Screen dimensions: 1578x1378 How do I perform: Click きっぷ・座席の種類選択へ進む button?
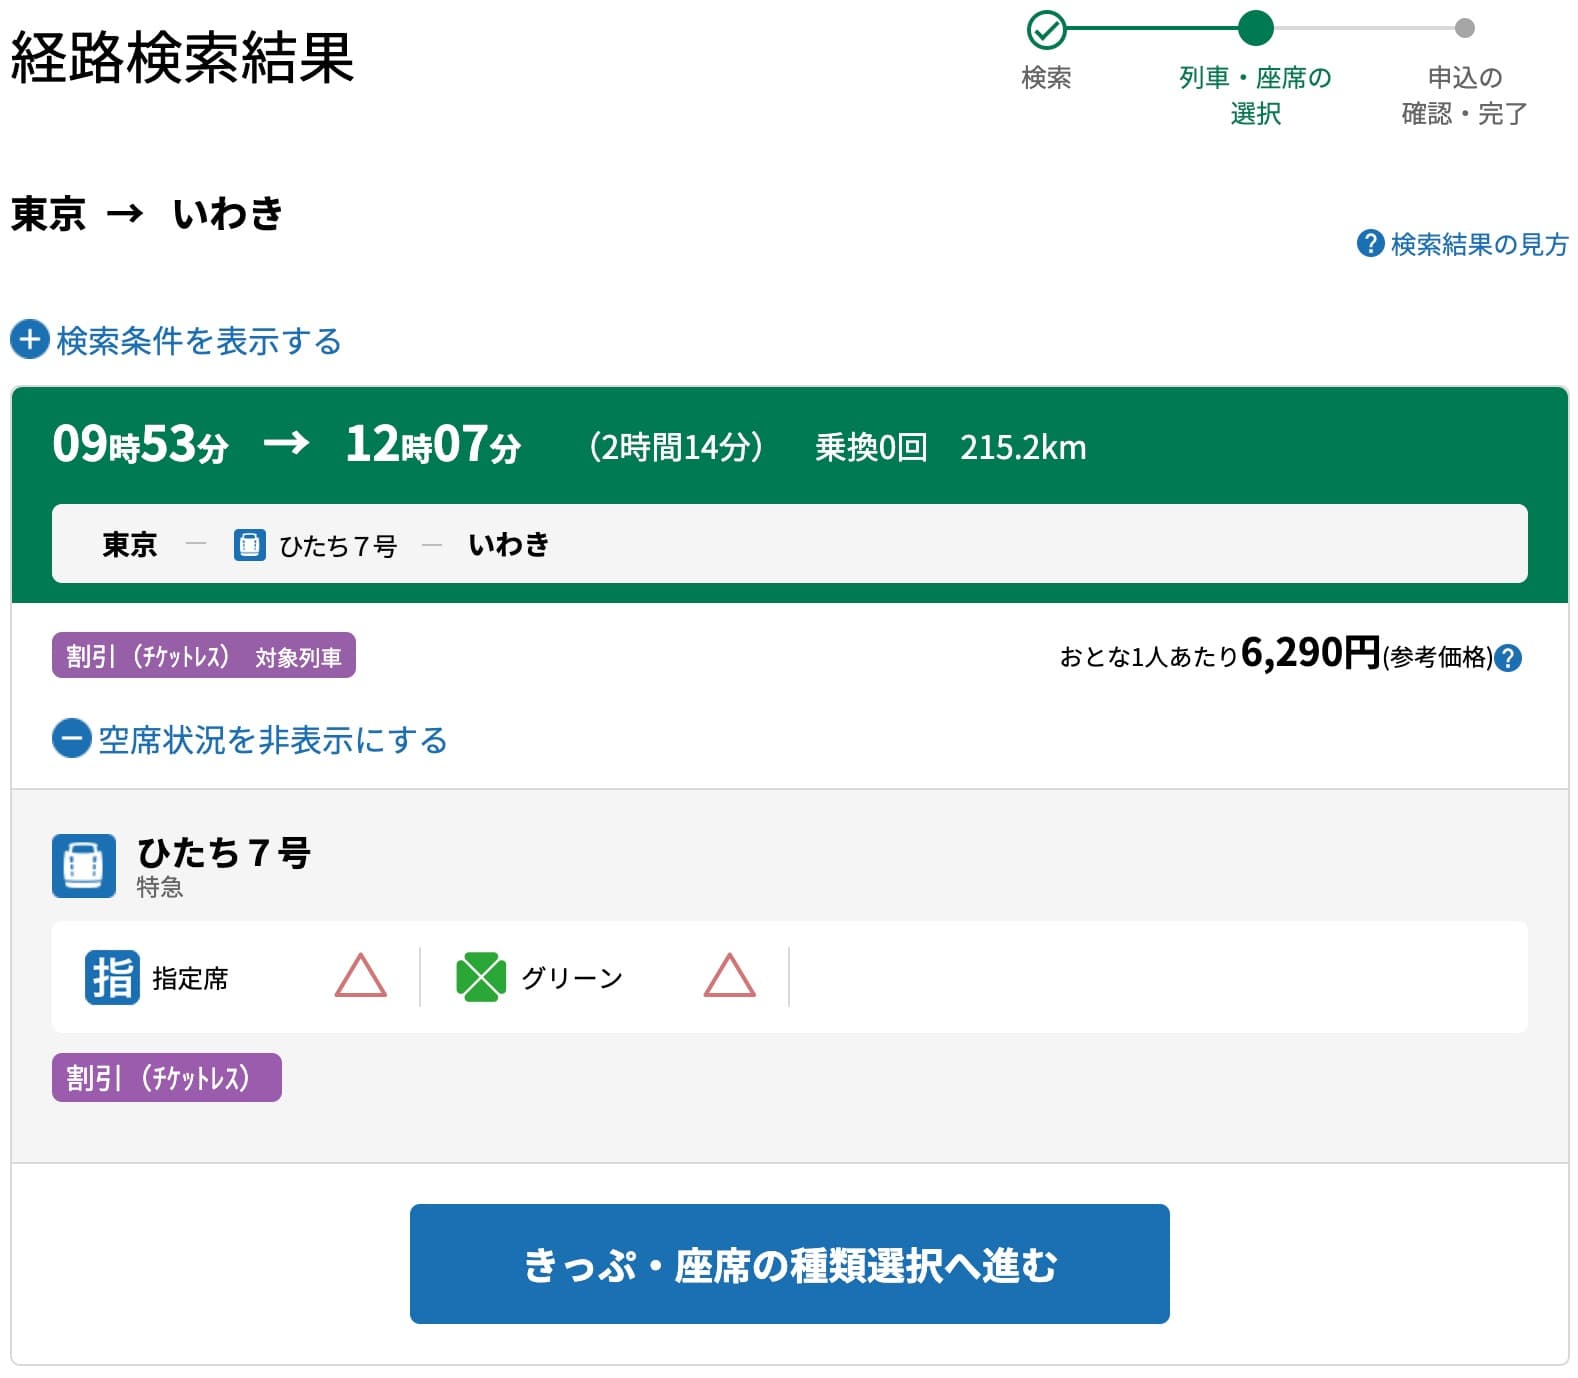[x=789, y=1264]
